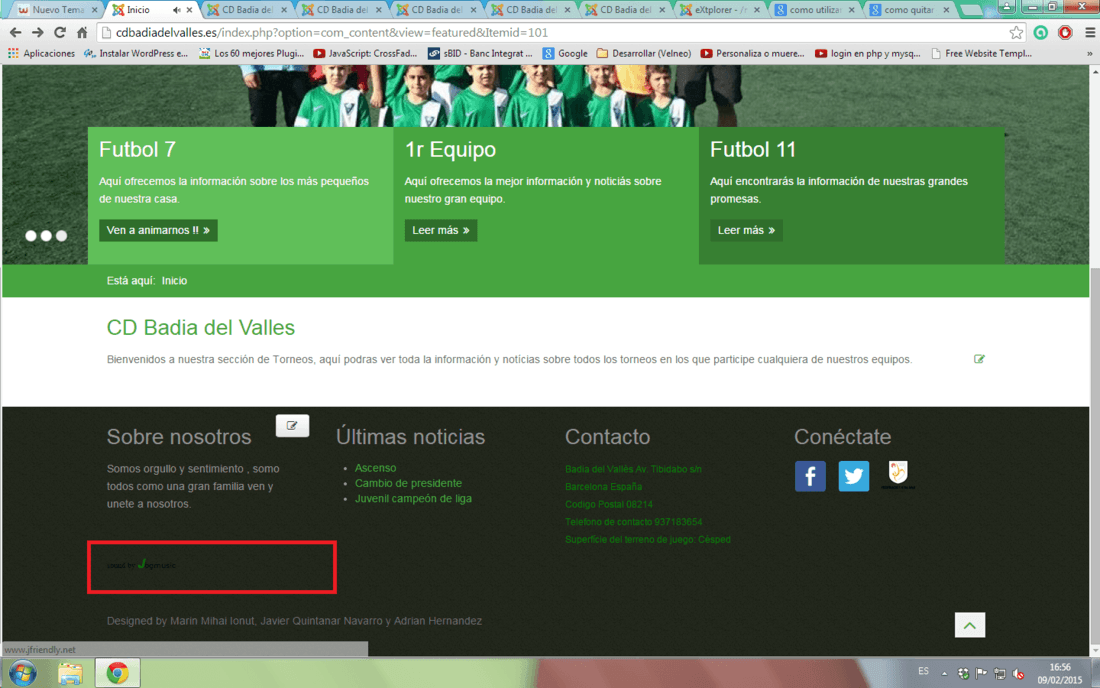The image size is (1100, 688).
Task: Open JavaScript: CrossFad... bookmark
Action: click(x=365, y=53)
